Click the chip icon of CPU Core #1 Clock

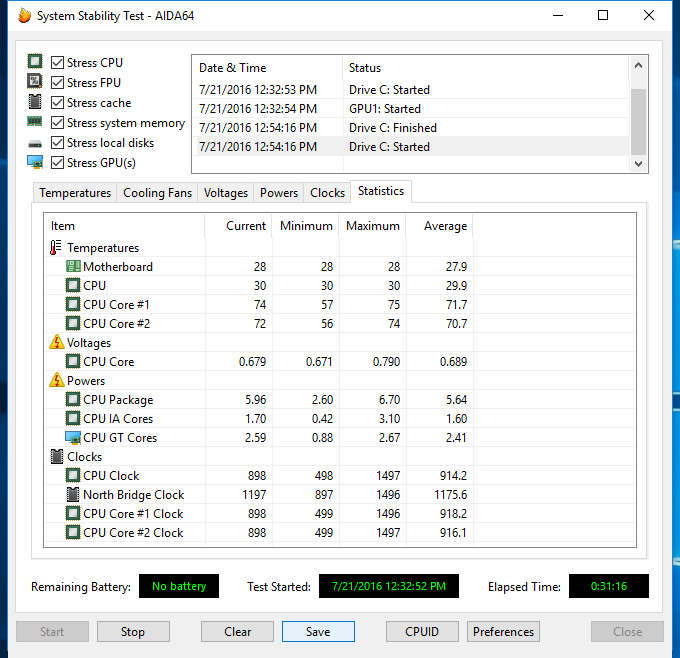point(73,514)
